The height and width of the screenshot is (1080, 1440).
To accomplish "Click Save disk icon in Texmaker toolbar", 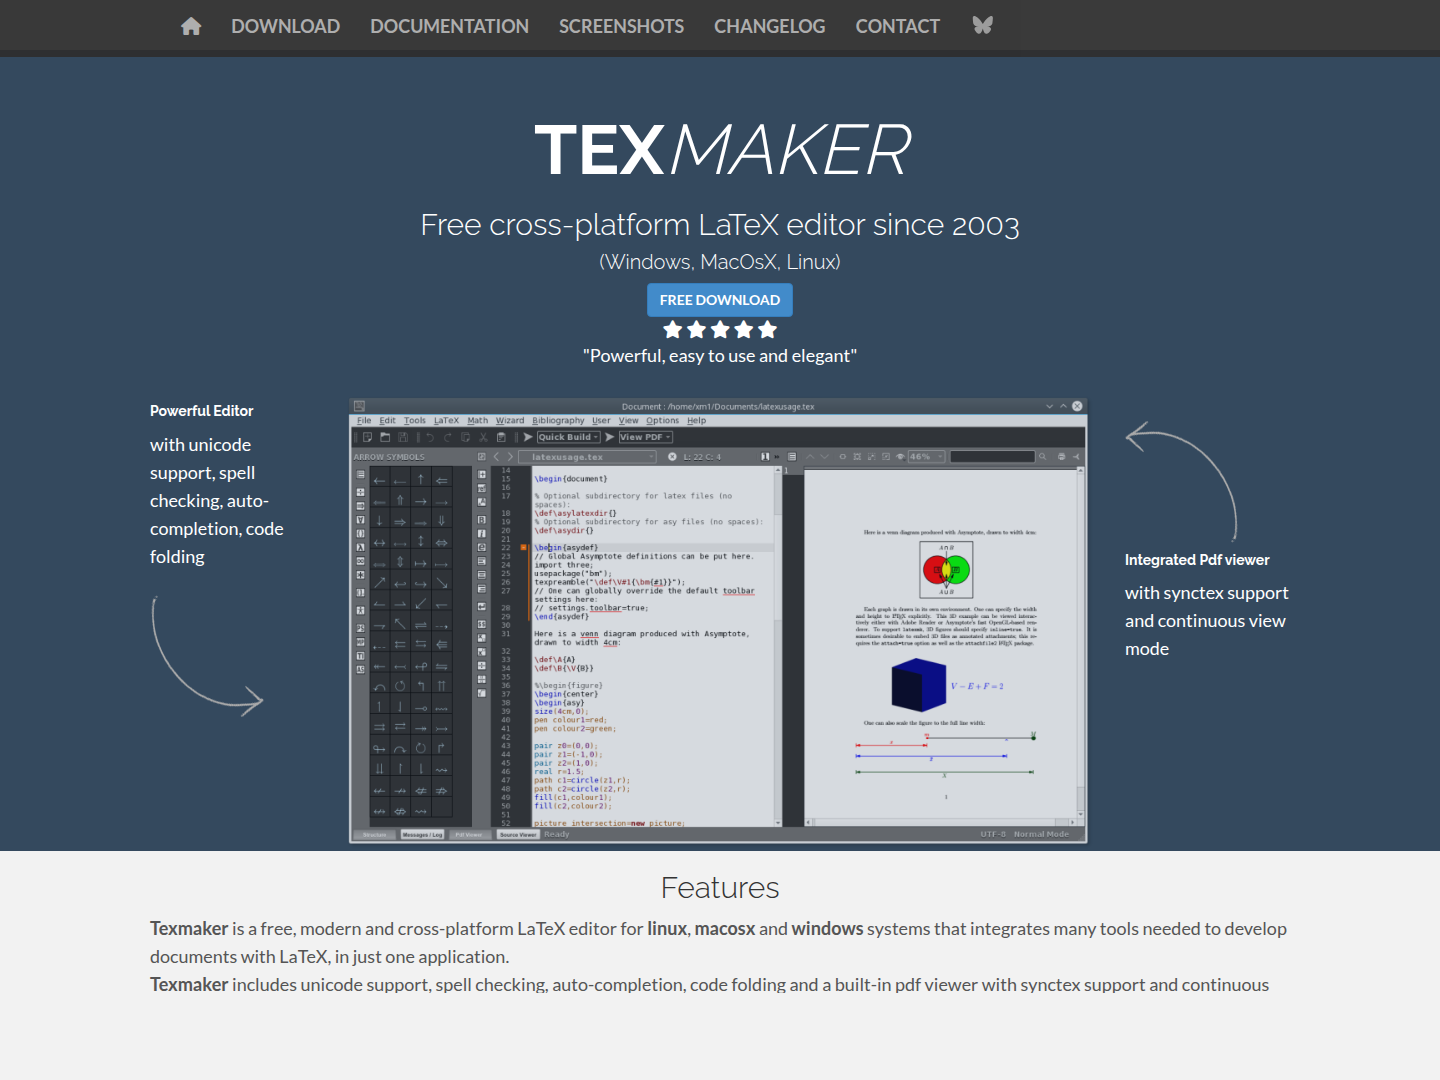I will click(403, 437).
